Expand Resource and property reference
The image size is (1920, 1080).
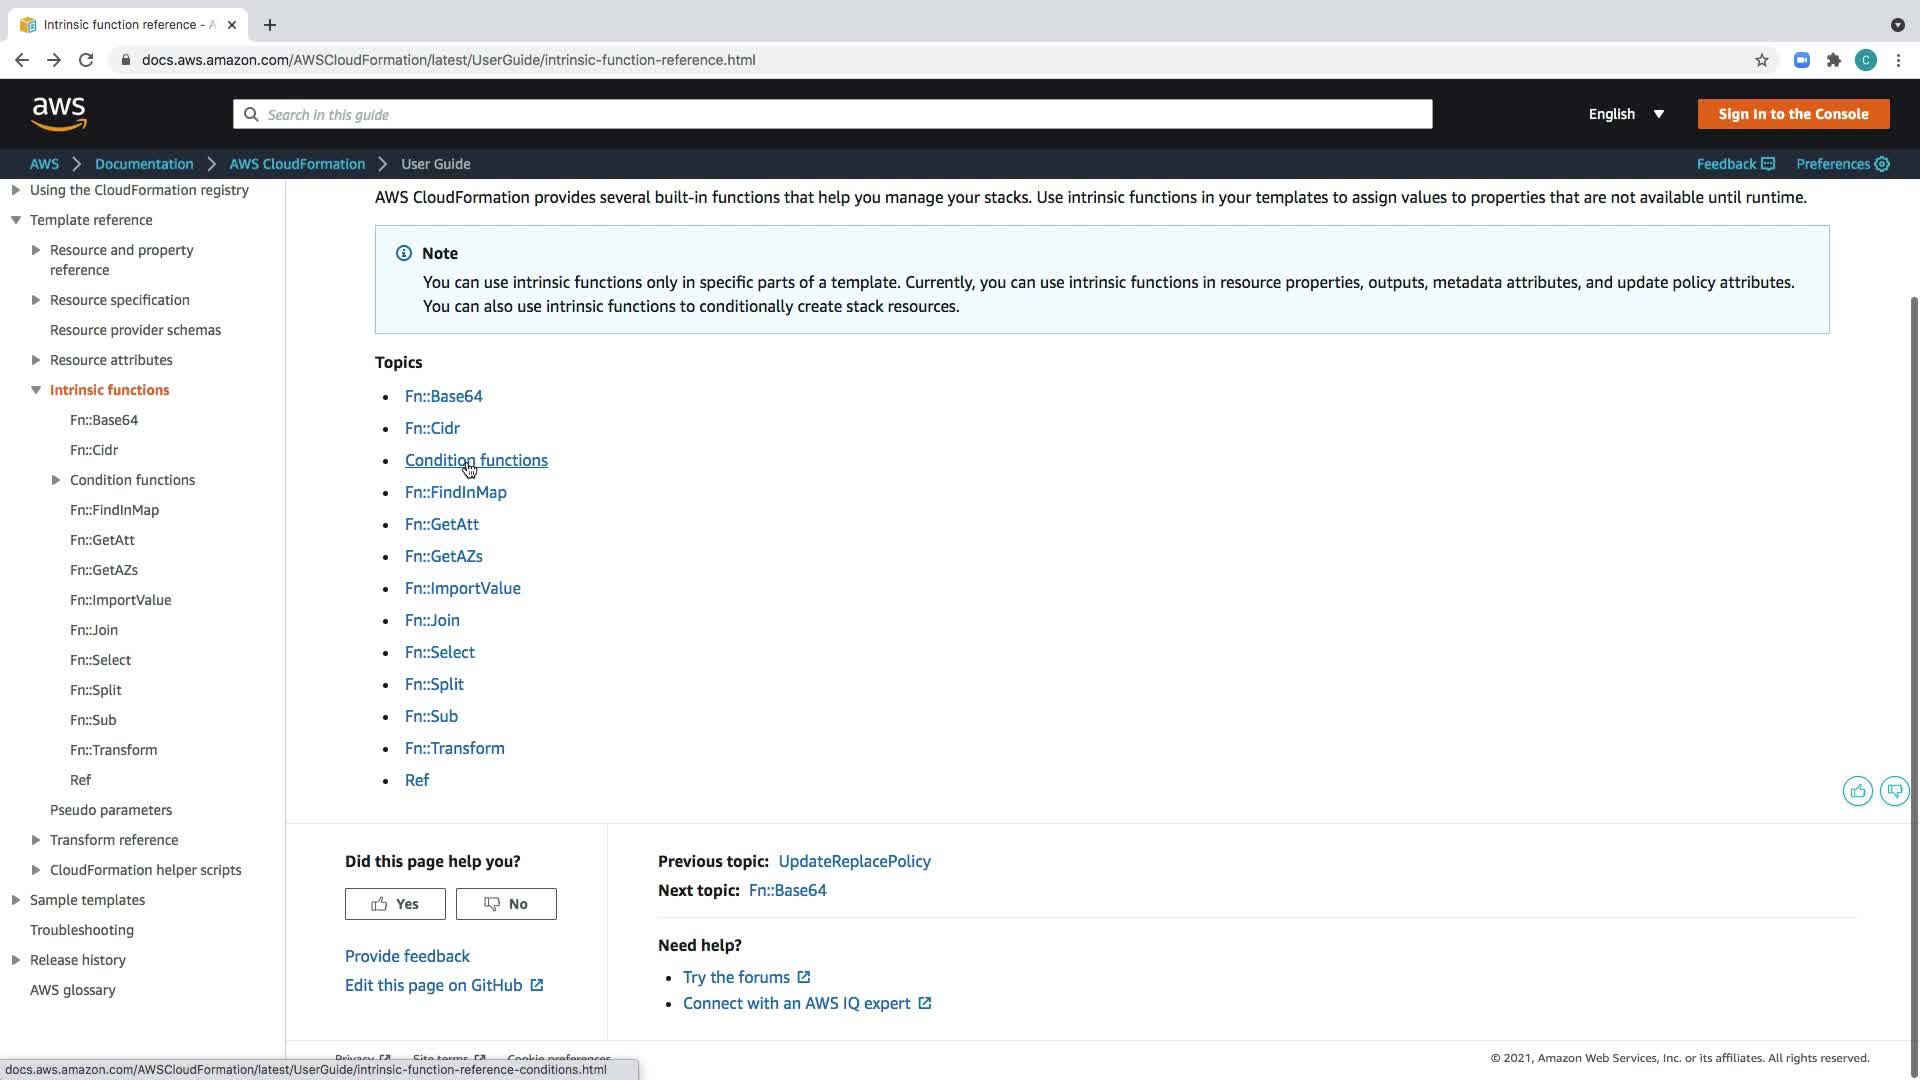click(36, 250)
